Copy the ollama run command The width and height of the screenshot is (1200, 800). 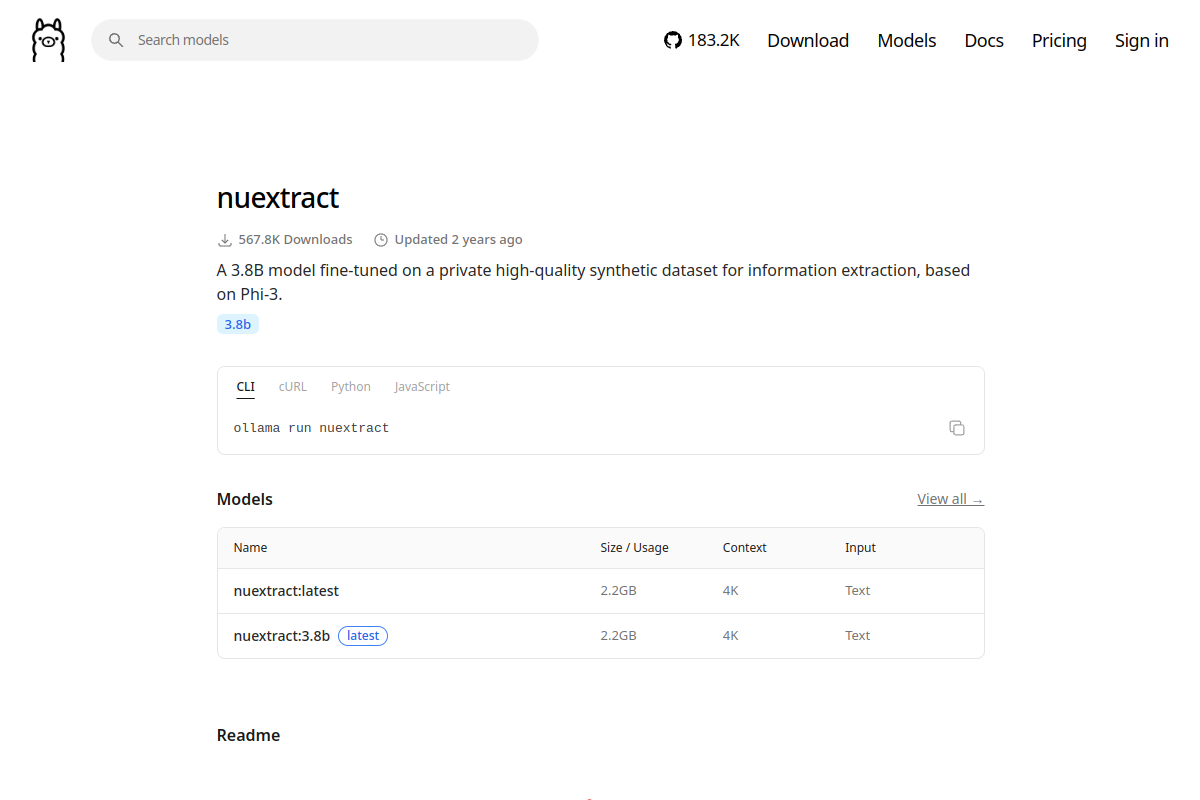(x=957, y=428)
